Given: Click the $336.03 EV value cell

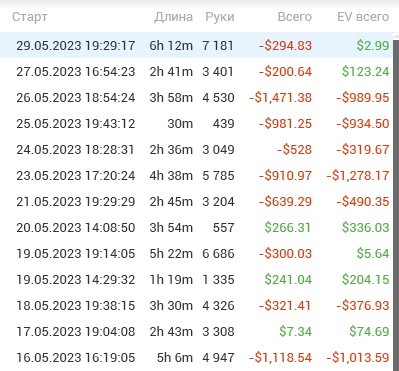Looking at the screenshot, I should [x=366, y=228].
